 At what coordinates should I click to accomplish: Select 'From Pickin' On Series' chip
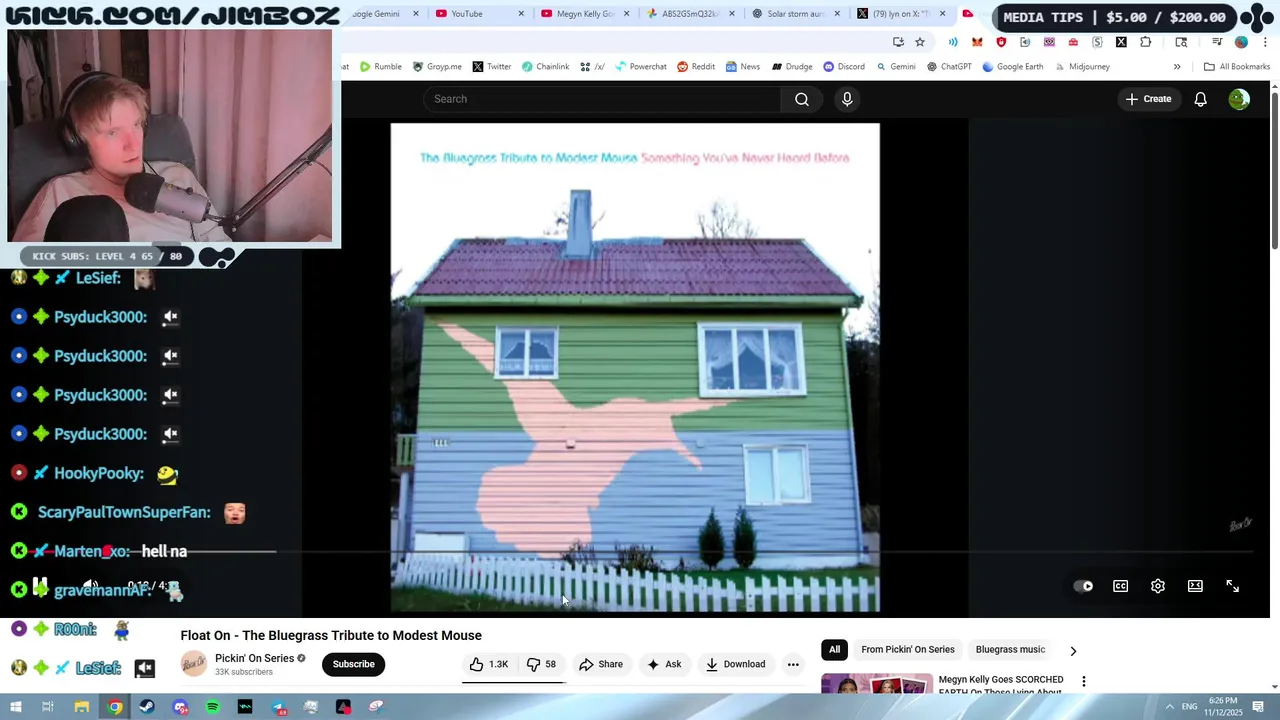908,650
